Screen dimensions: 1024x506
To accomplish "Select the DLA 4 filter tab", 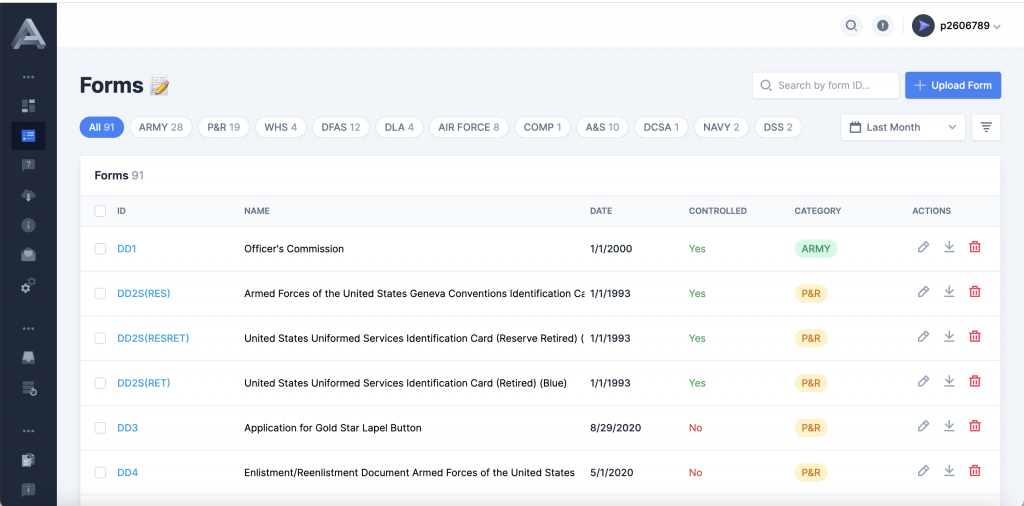I will pyautogui.click(x=399, y=127).
